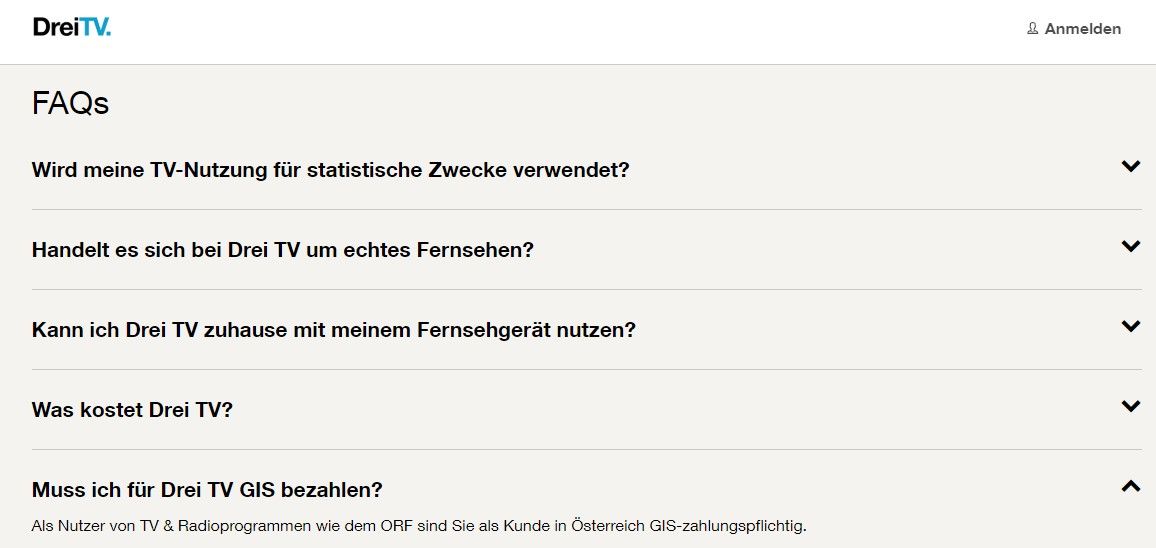
Task: Click the user profile icon beside Anmelden
Action: click(x=1033, y=29)
